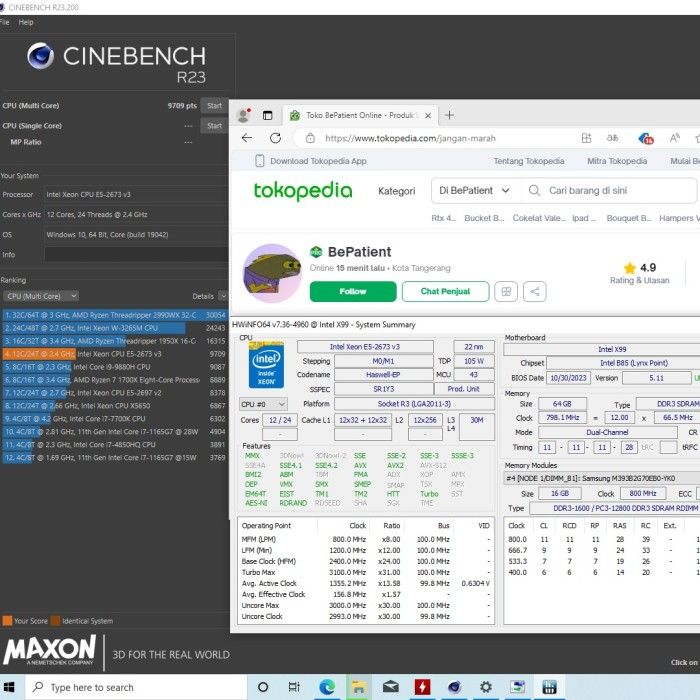This screenshot has width=700, height=700.
Task: Open a new browser tab
Action: click(449, 115)
